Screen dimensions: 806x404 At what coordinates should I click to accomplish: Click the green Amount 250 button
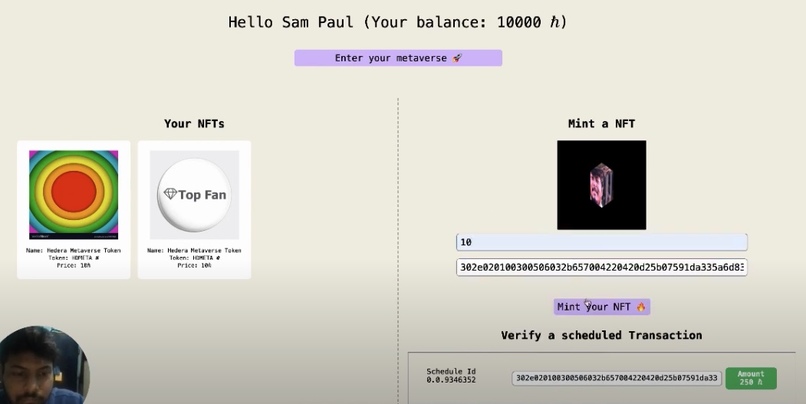pyautogui.click(x=751, y=378)
